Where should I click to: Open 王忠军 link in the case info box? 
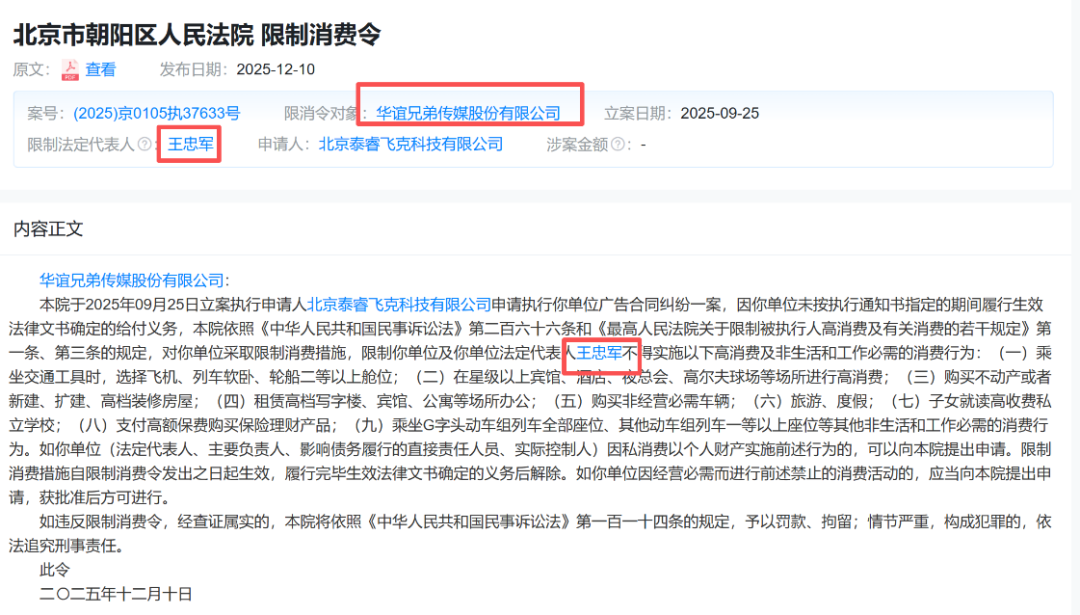pyautogui.click(x=191, y=144)
